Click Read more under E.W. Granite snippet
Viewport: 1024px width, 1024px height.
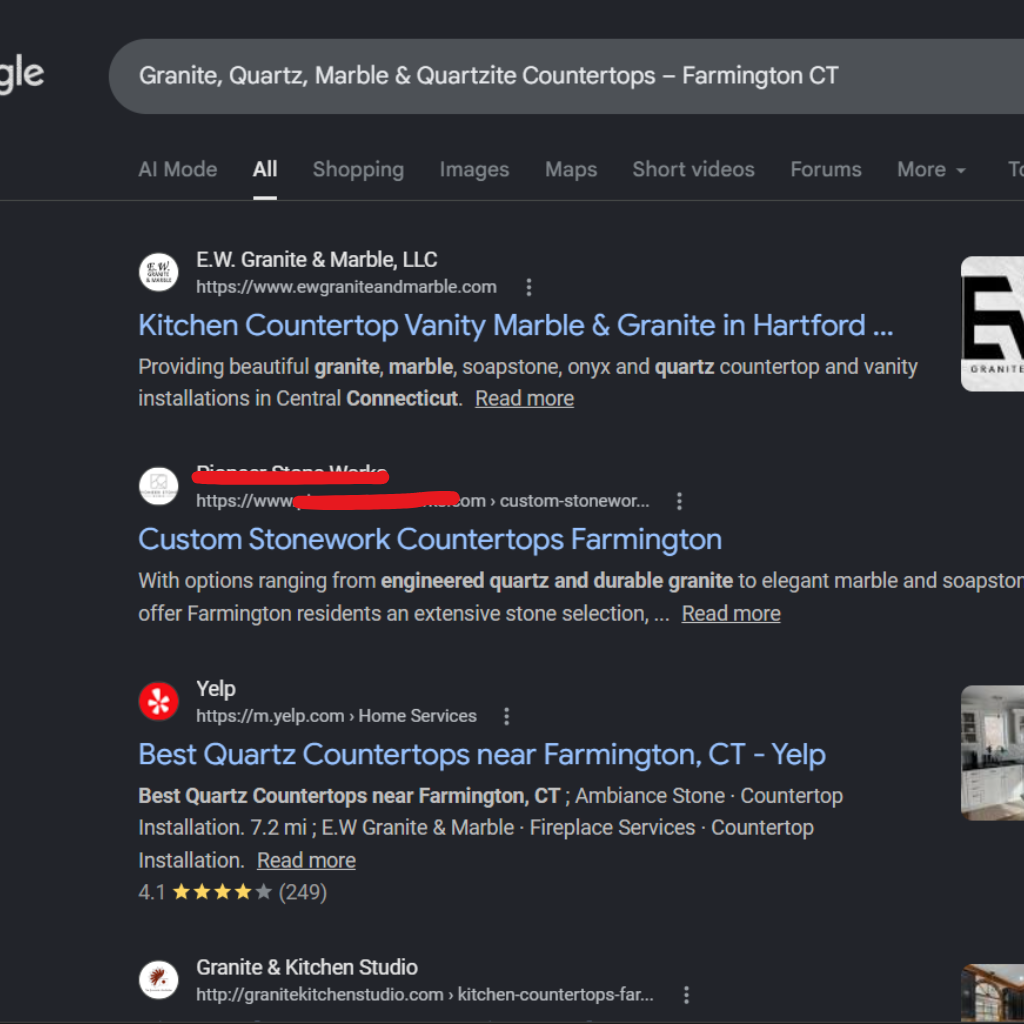click(x=524, y=398)
